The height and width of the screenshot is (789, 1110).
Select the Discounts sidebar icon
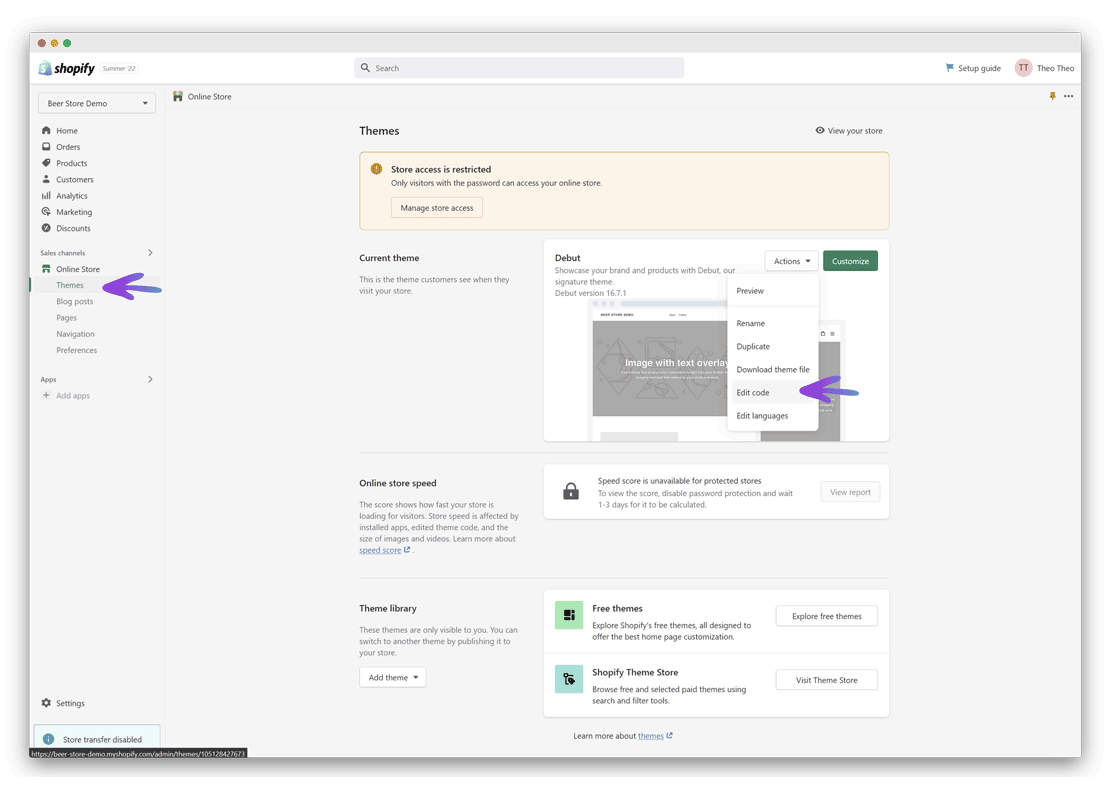(x=46, y=228)
